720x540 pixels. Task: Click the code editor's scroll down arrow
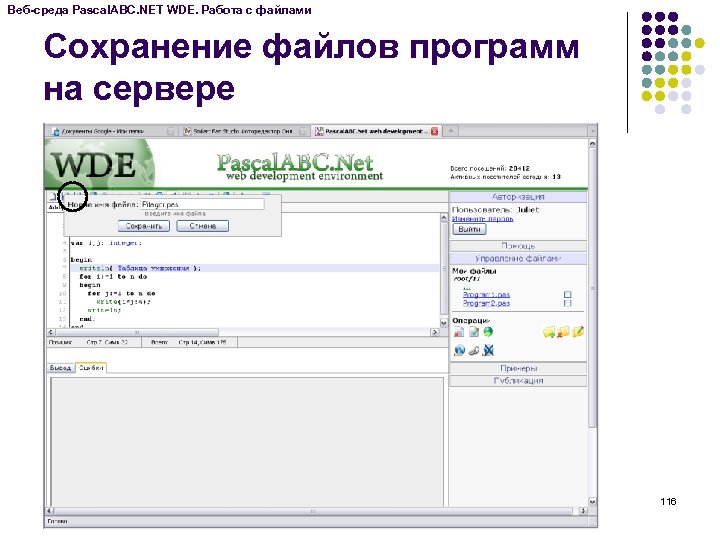tap(444, 323)
